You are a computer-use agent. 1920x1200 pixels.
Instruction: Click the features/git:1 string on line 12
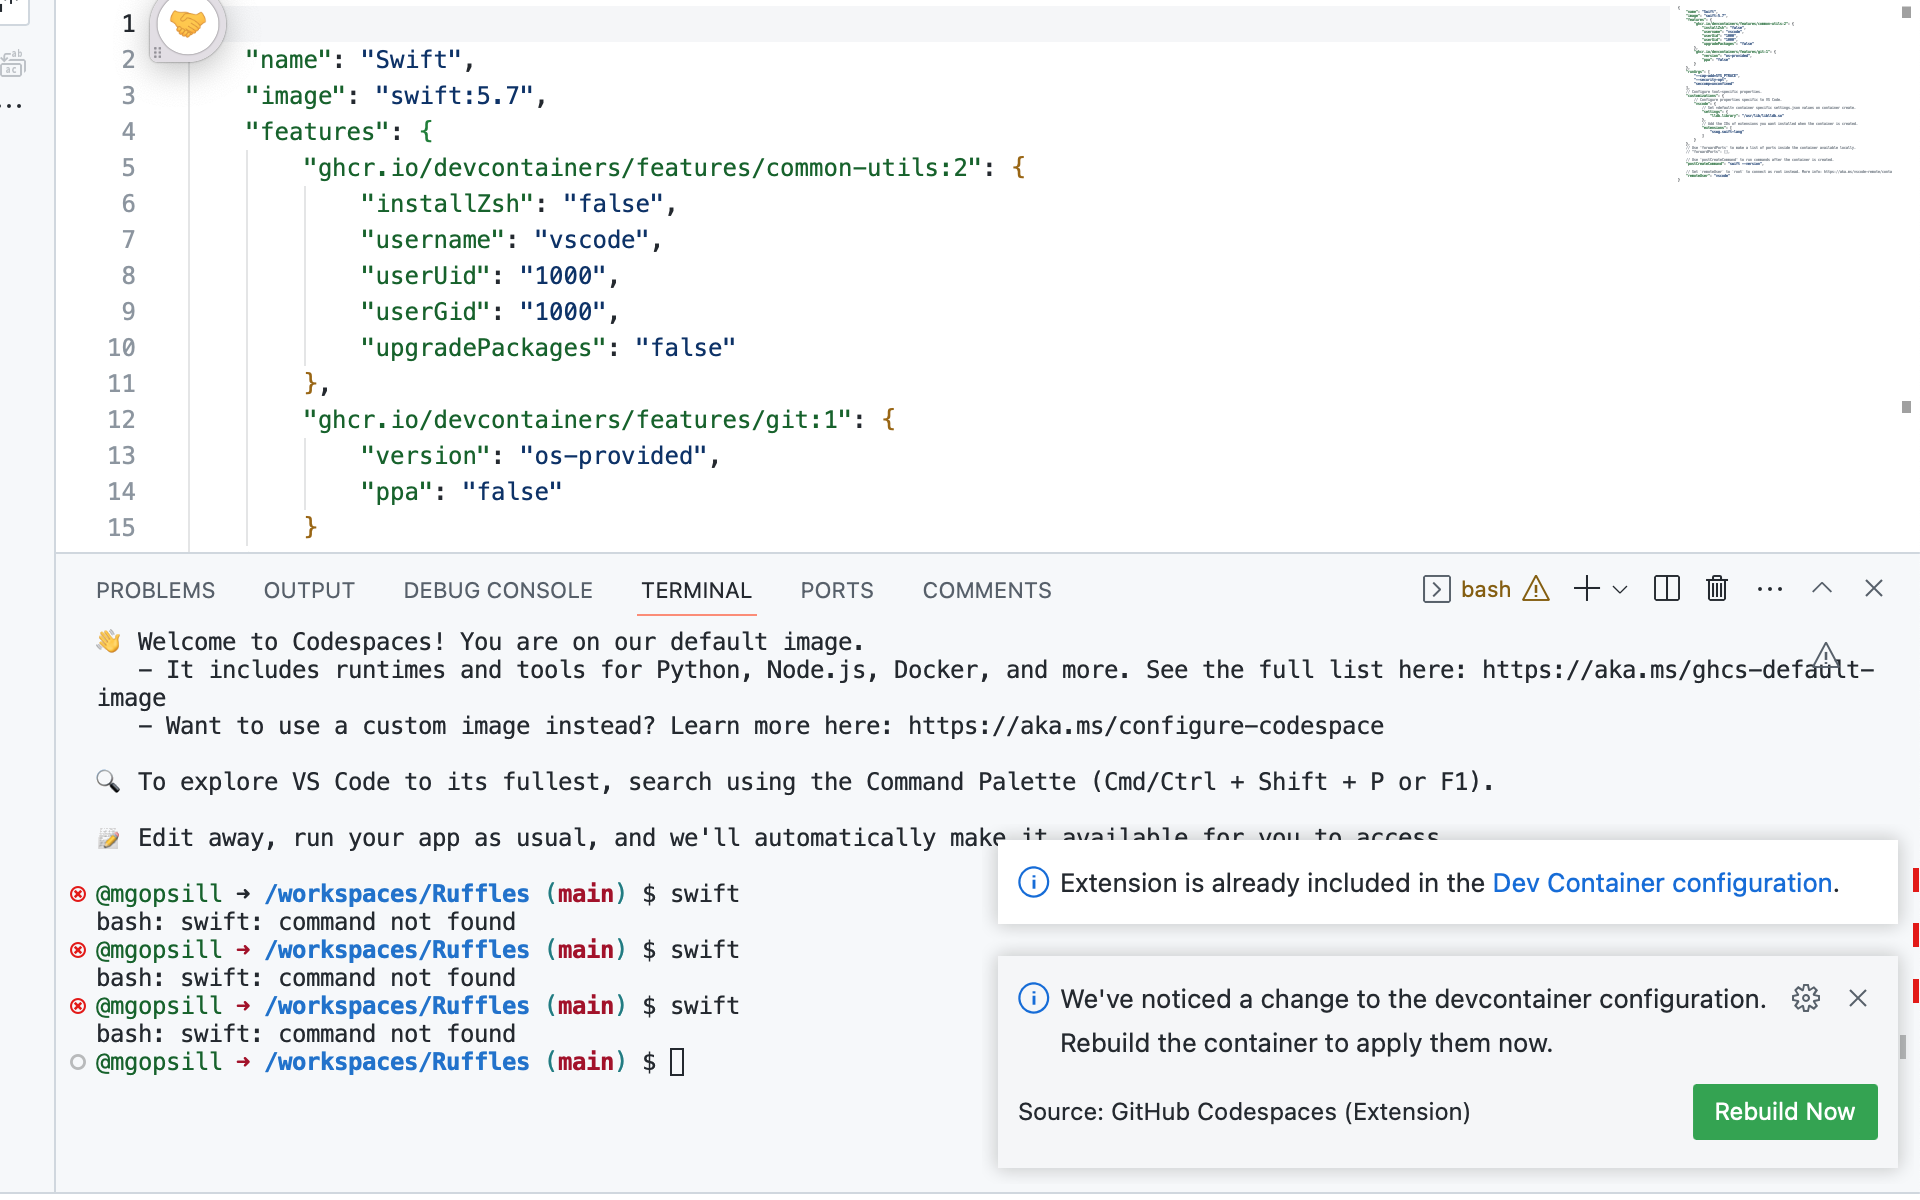point(578,420)
